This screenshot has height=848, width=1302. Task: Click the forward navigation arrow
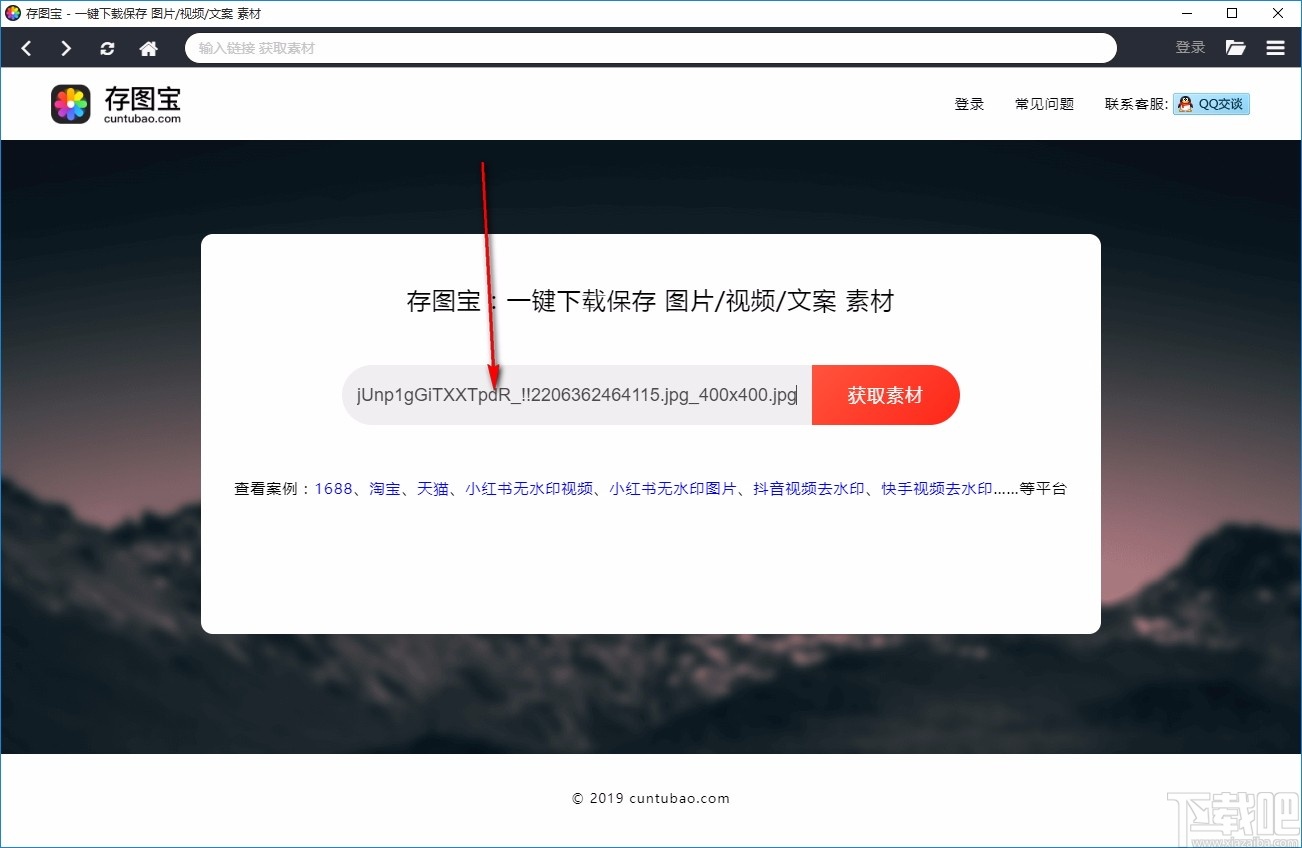(66, 47)
